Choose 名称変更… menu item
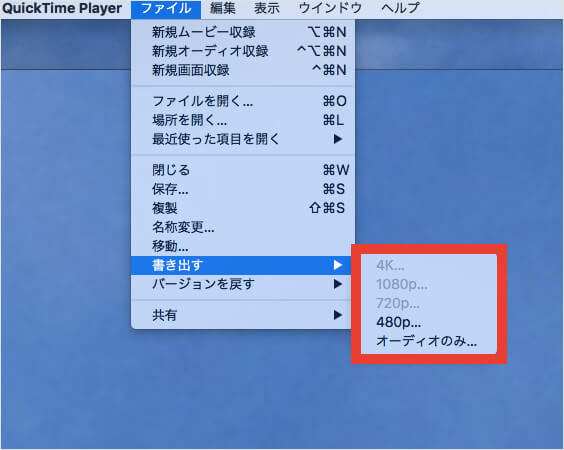Screen dimensions: 564x450 (x=243, y=227)
